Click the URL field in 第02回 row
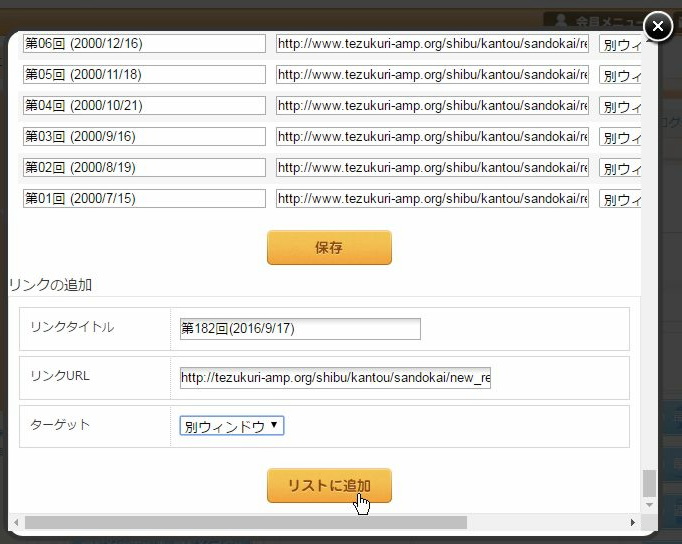 pos(432,168)
